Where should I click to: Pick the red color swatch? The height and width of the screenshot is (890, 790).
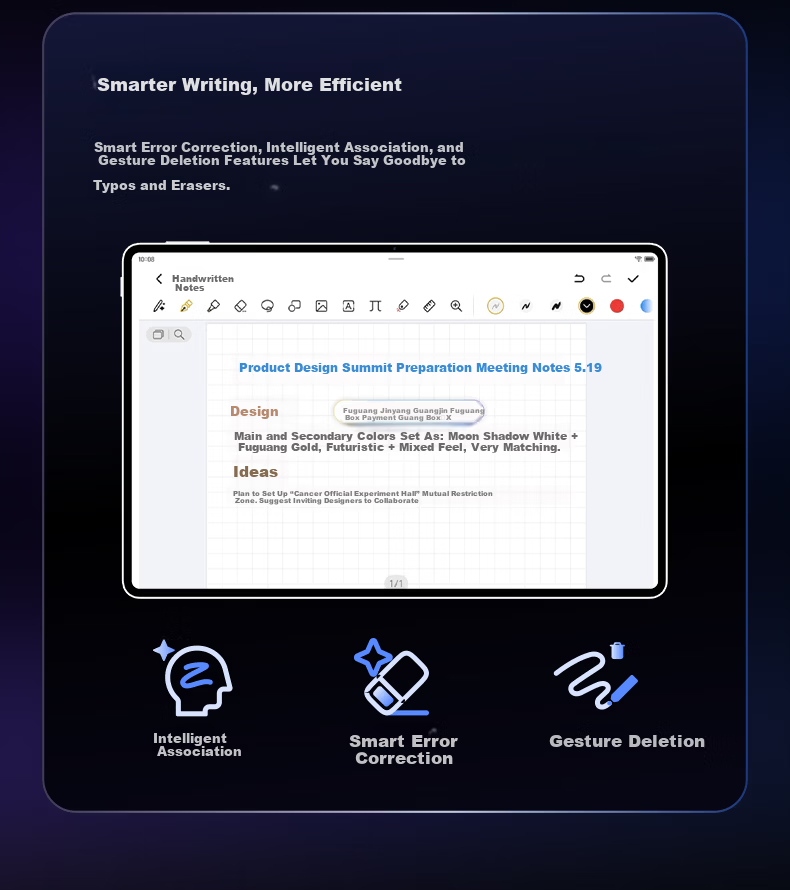click(617, 306)
